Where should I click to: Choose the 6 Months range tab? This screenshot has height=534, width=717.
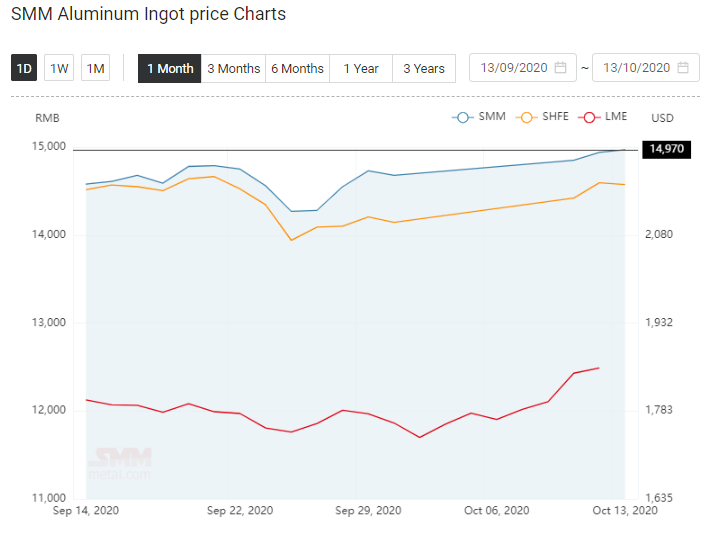pos(297,69)
